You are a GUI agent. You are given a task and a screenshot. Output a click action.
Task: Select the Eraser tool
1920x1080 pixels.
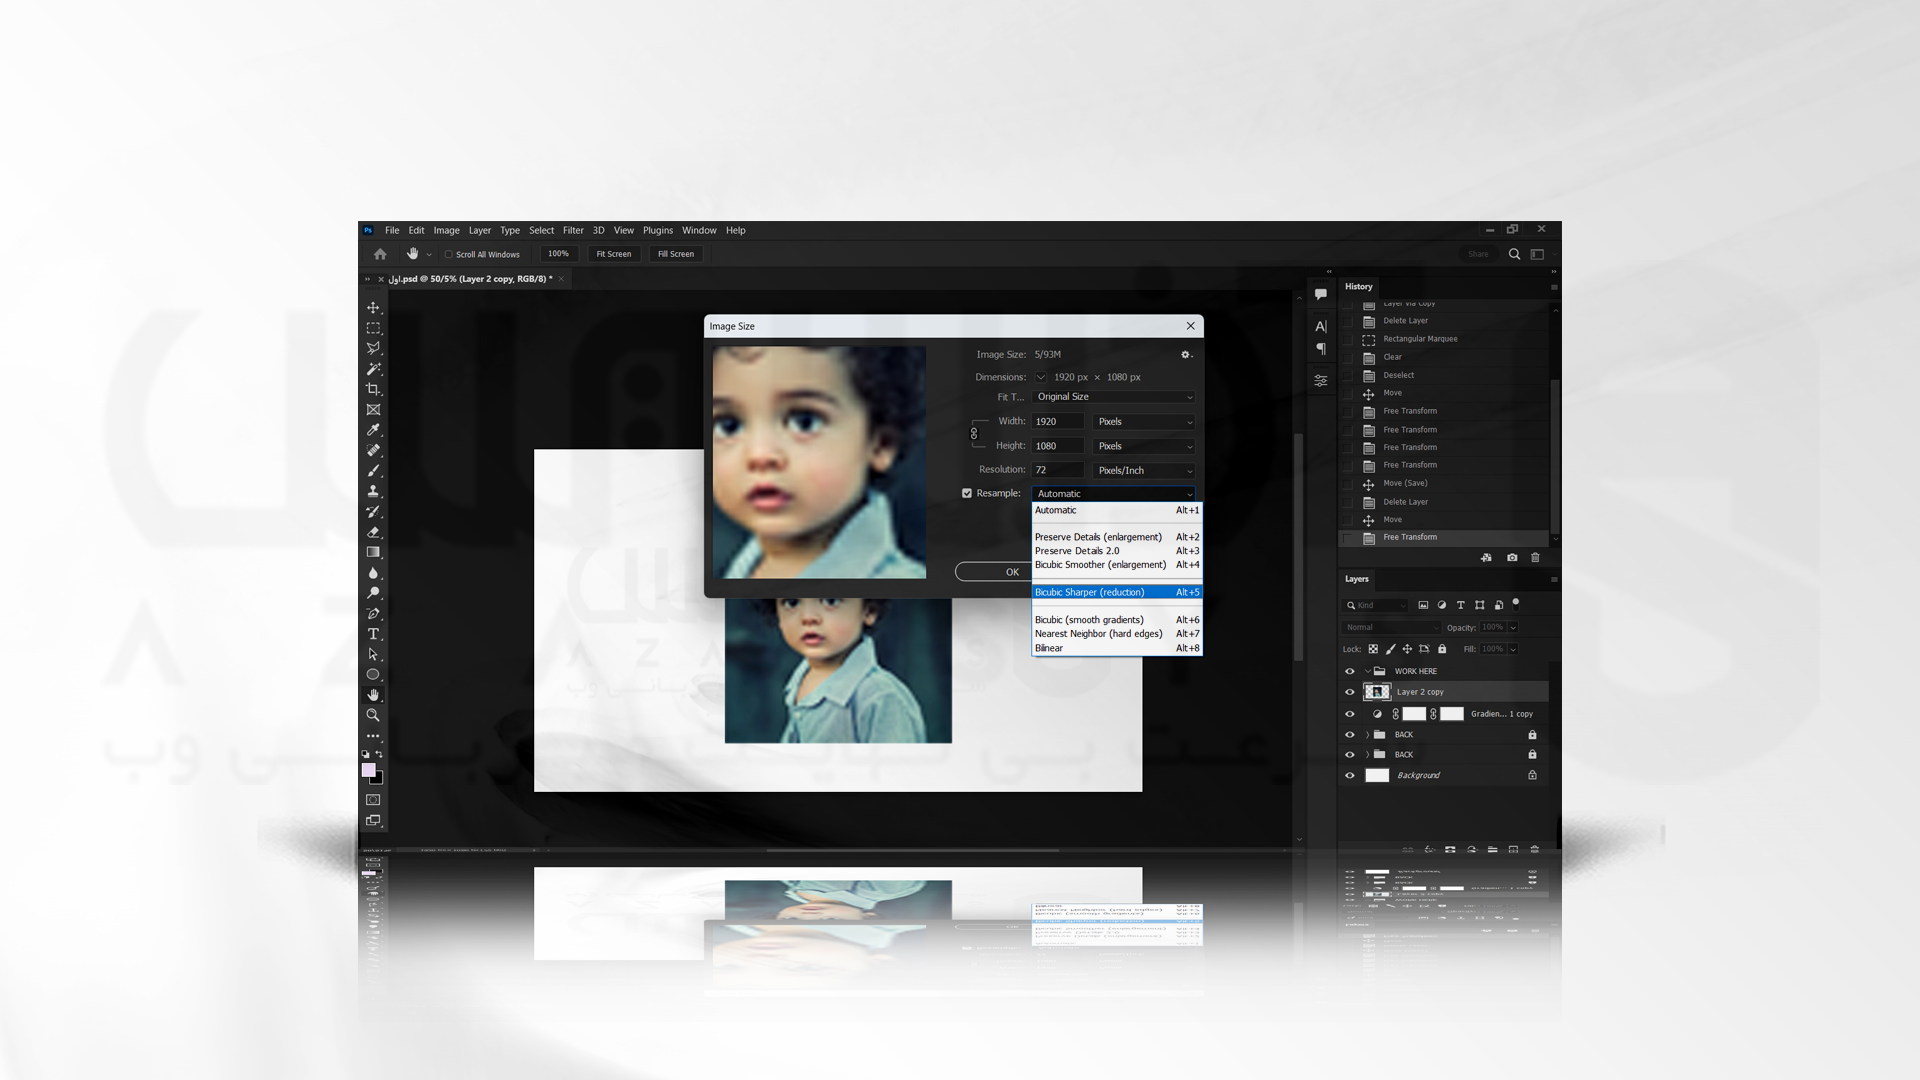373,532
